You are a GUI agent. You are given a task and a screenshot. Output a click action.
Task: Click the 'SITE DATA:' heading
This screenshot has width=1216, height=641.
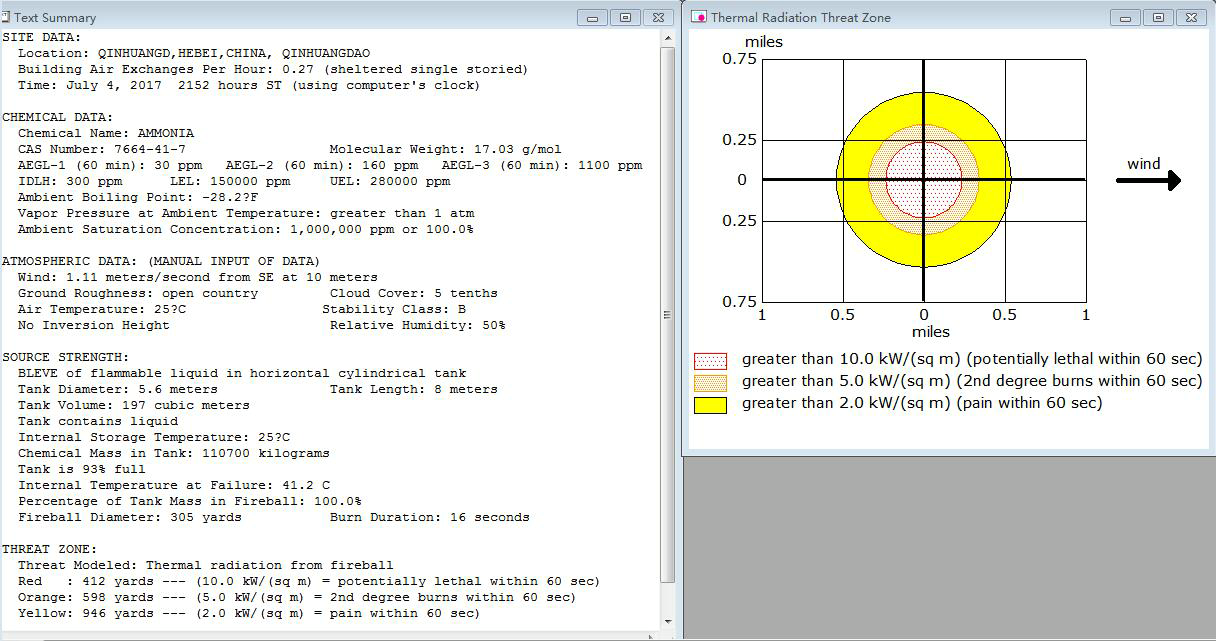[42, 37]
